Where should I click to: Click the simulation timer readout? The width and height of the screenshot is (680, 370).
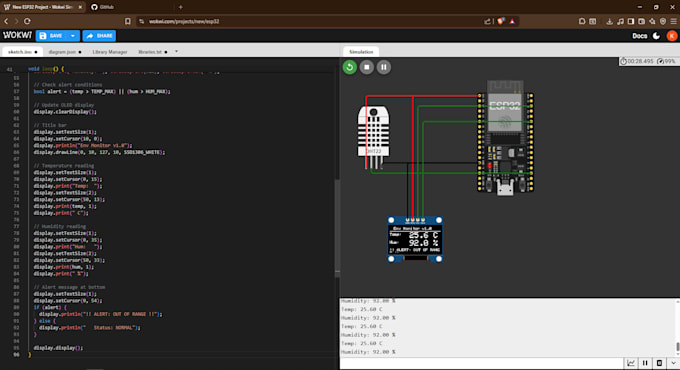pyautogui.click(x=637, y=61)
